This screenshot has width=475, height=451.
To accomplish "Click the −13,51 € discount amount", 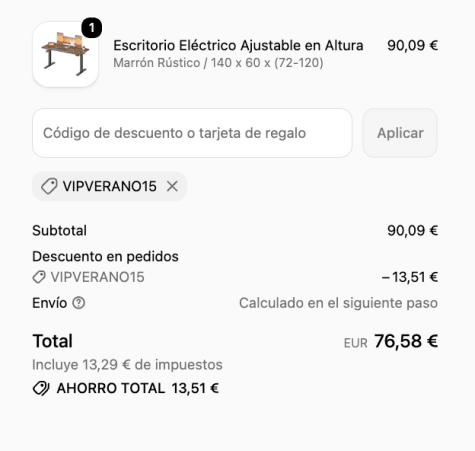I will [x=410, y=277].
